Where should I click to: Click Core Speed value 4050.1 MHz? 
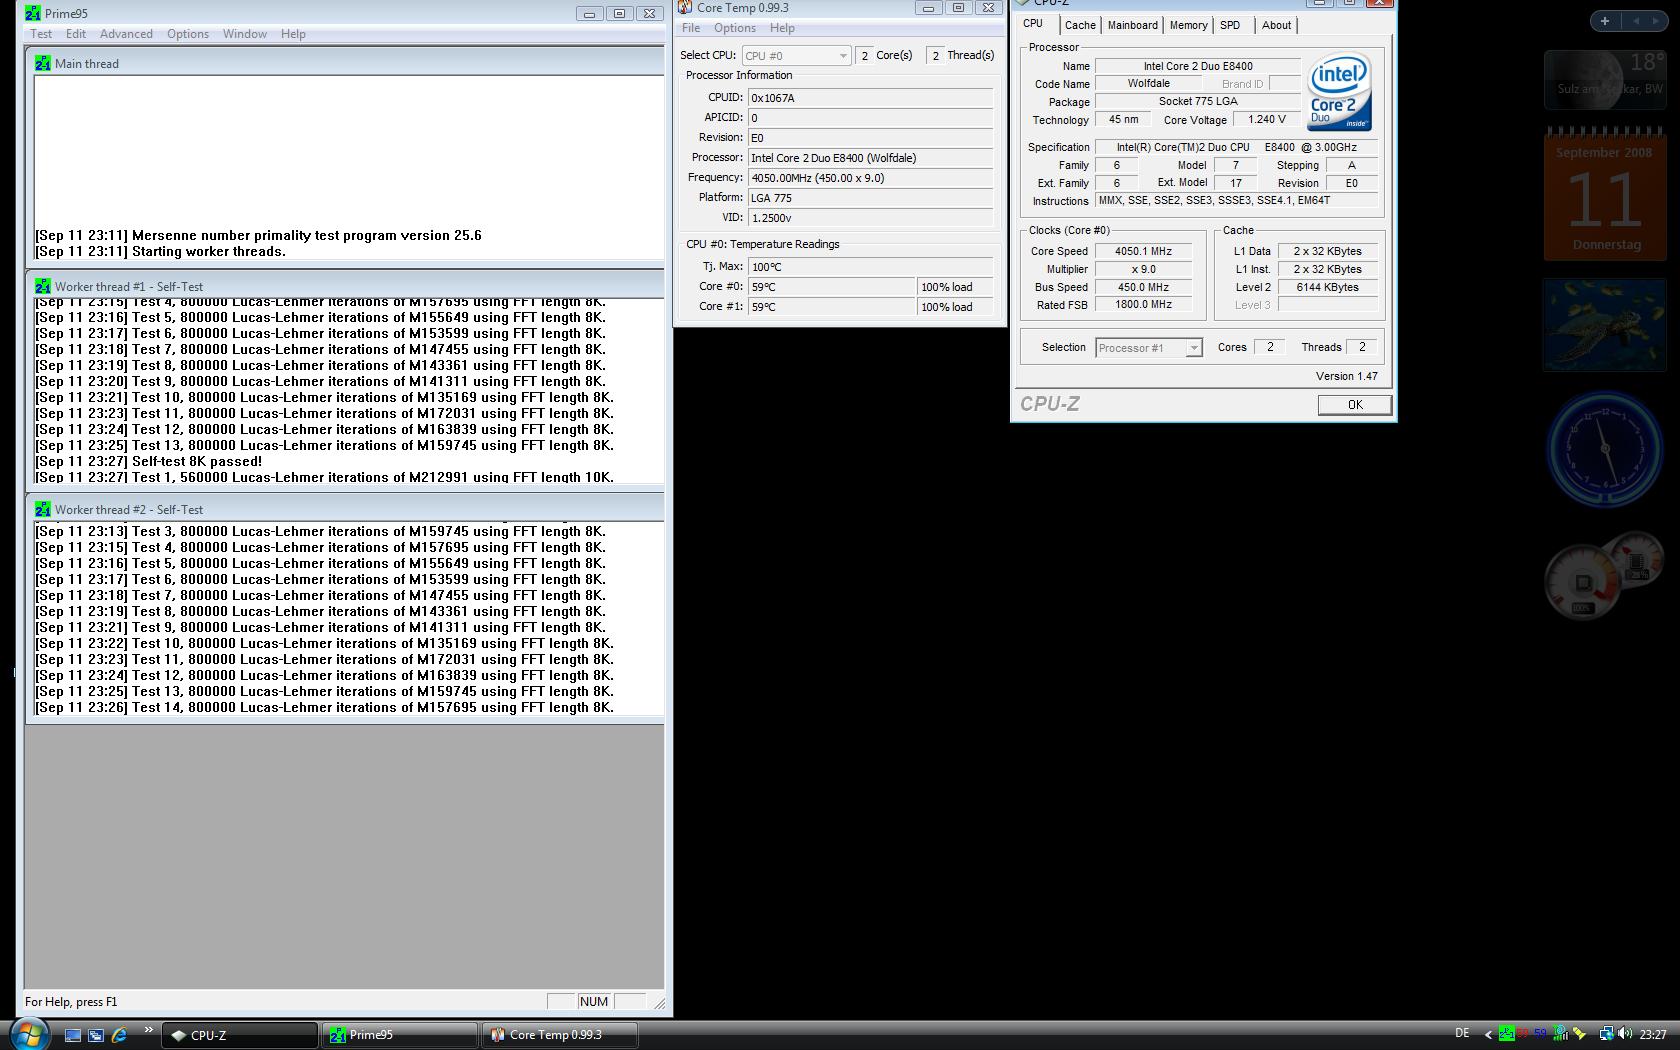click(x=1143, y=251)
